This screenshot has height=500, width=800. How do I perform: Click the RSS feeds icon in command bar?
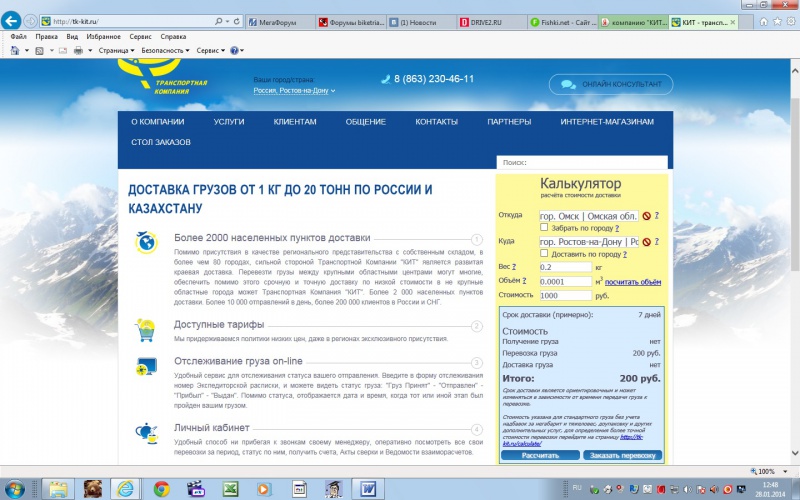pyautogui.click(x=39, y=51)
